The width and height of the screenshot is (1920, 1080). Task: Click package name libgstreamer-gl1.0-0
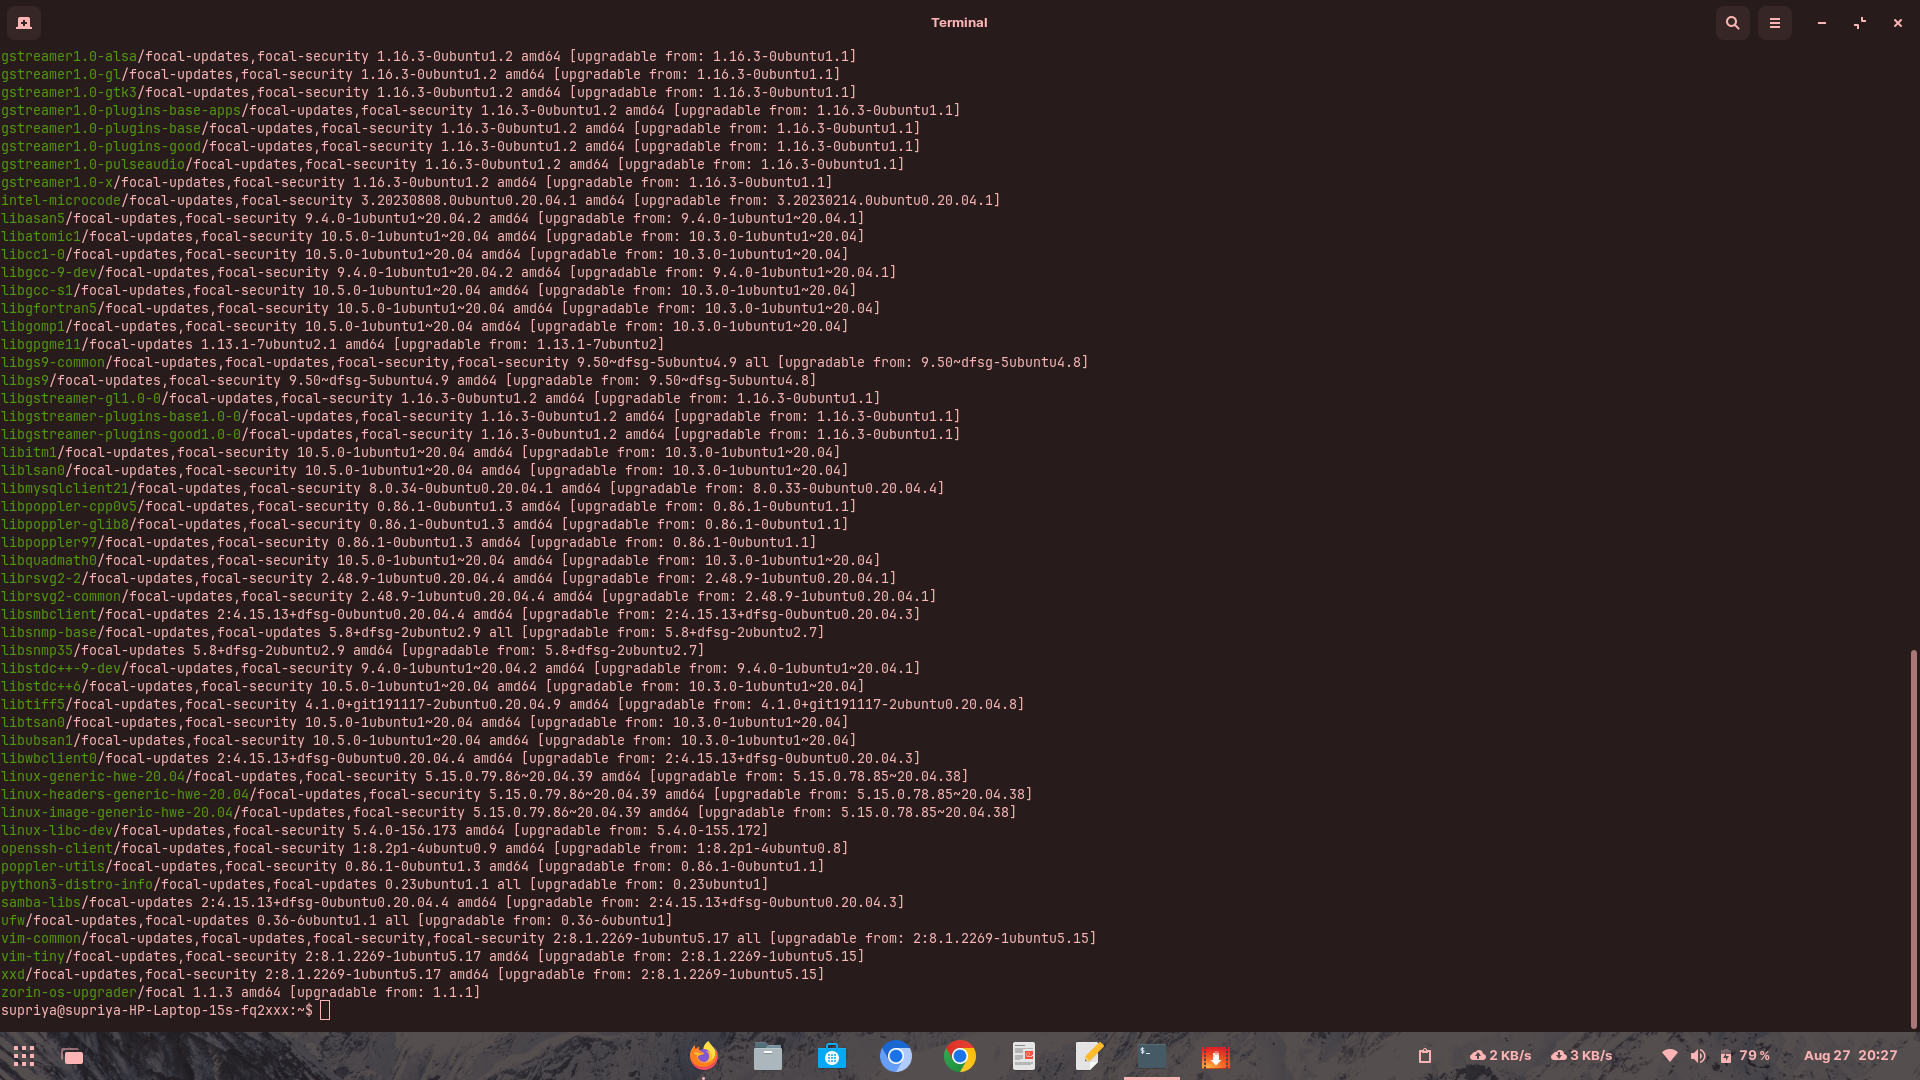[x=81, y=399]
